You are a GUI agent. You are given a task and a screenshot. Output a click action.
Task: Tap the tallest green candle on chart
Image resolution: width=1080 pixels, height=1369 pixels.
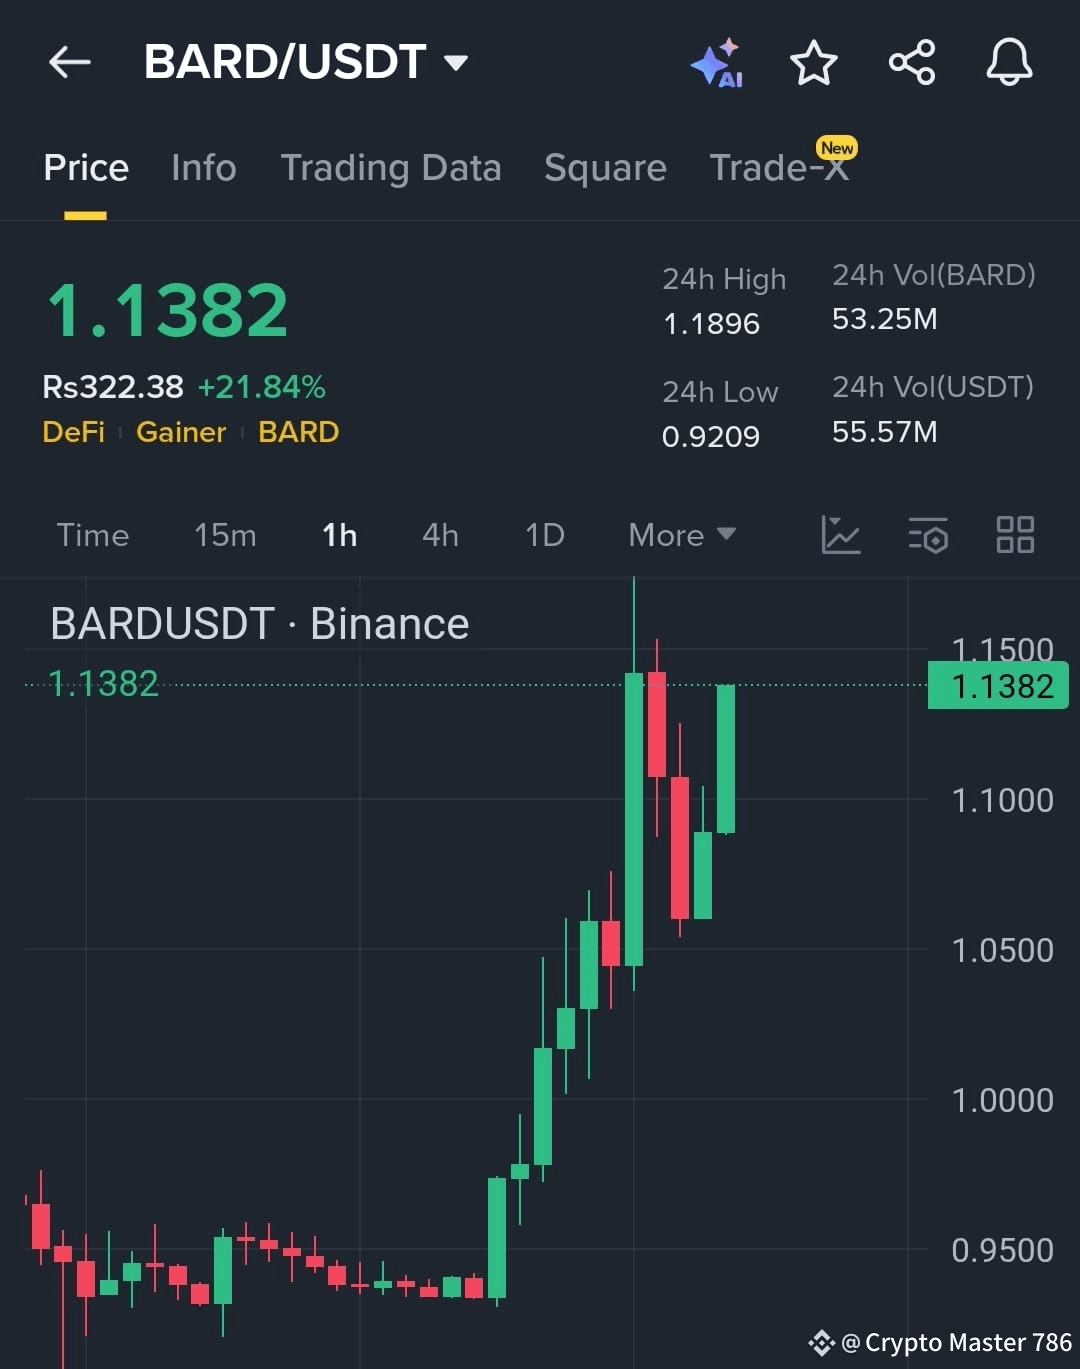tap(634, 819)
